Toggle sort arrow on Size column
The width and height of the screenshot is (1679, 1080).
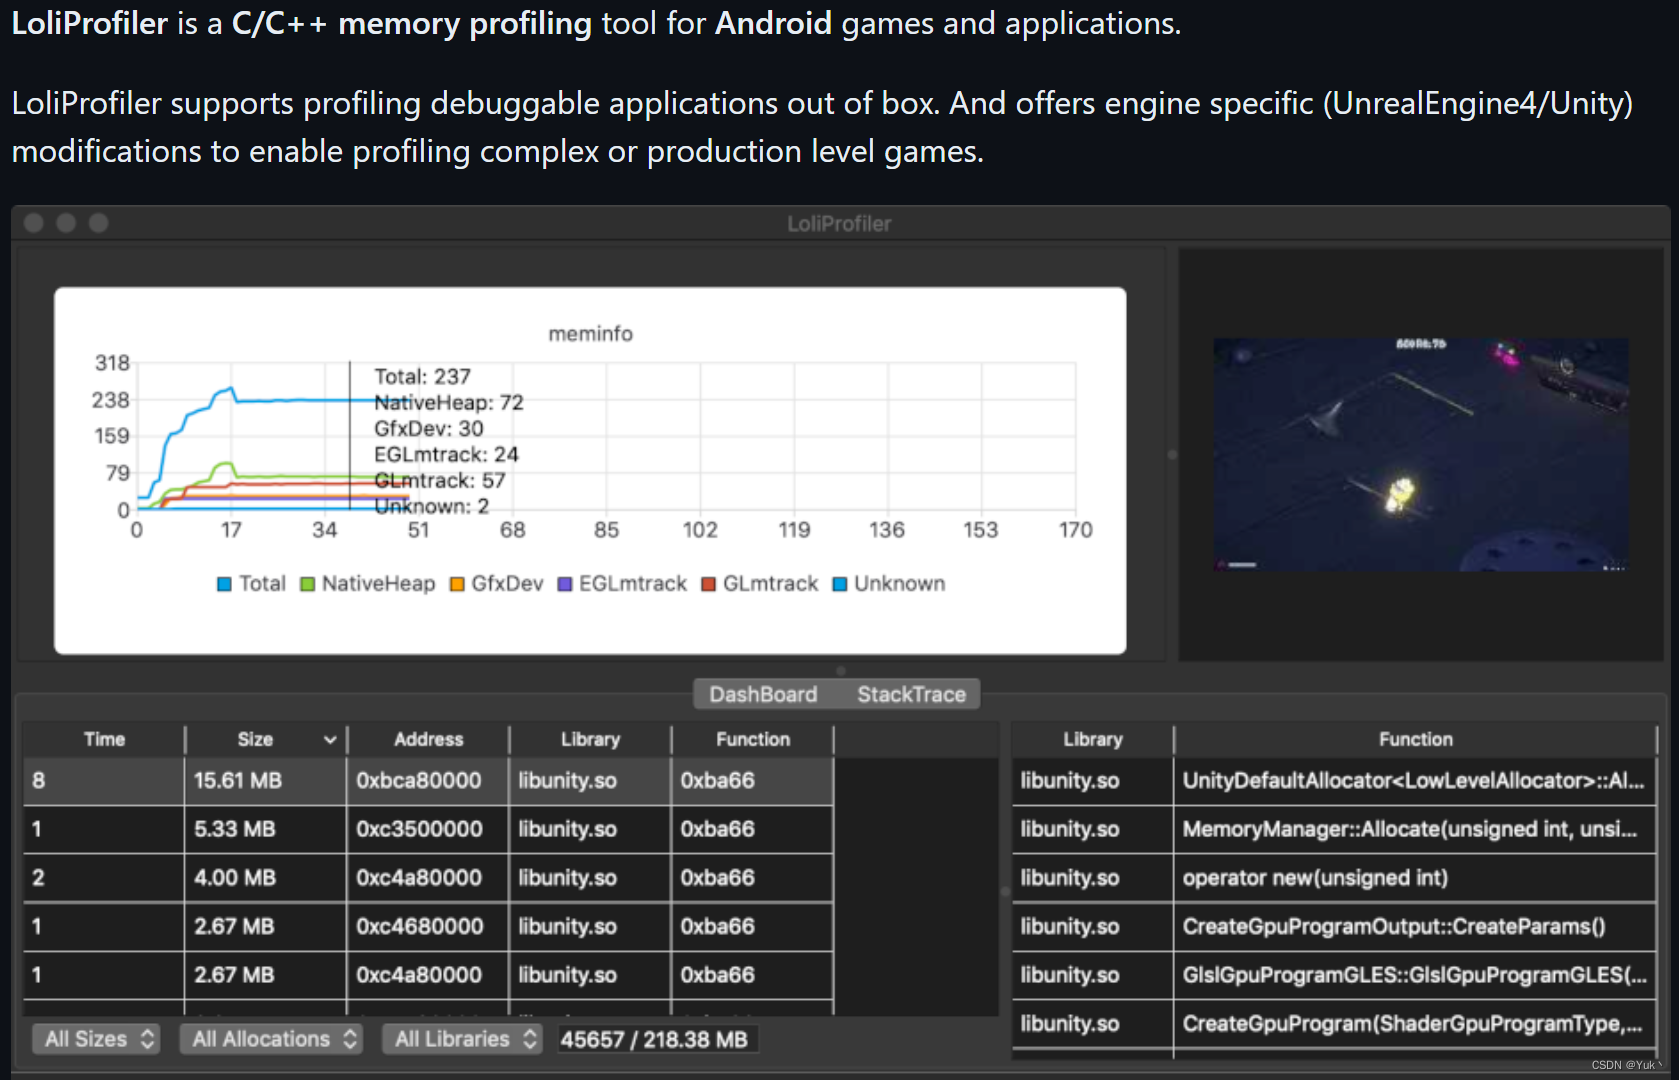pyautogui.click(x=330, y=740)
